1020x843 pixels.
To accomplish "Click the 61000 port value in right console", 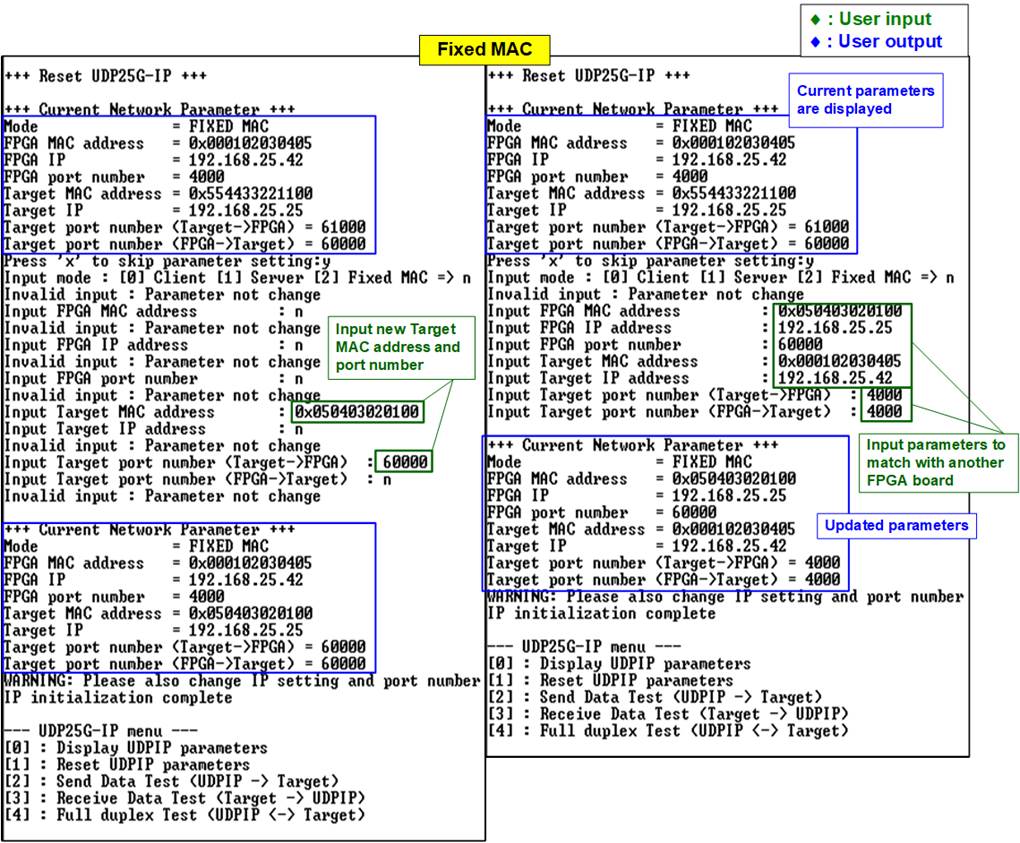I will [827, 227].
